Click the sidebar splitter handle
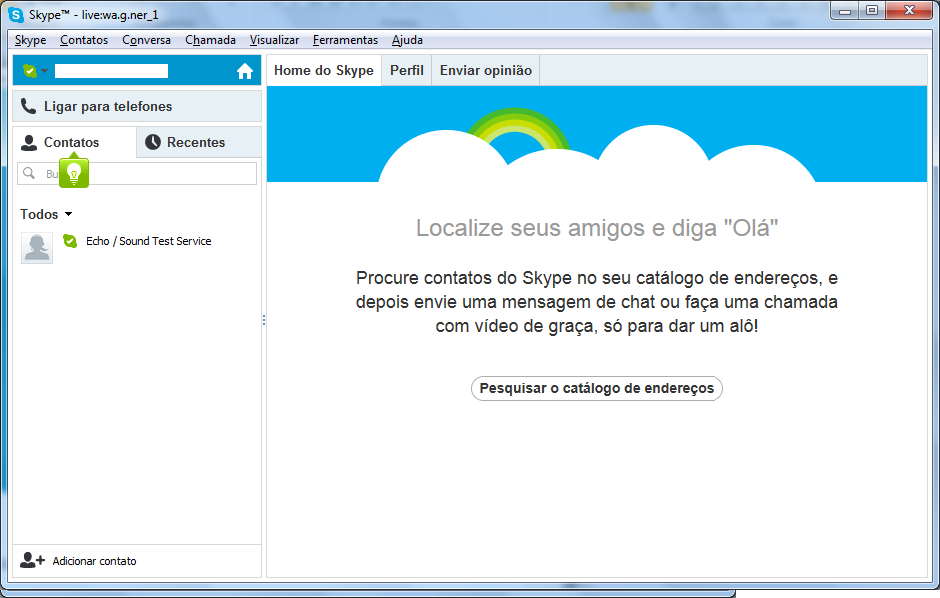940x598 pixels. (264, 320)
